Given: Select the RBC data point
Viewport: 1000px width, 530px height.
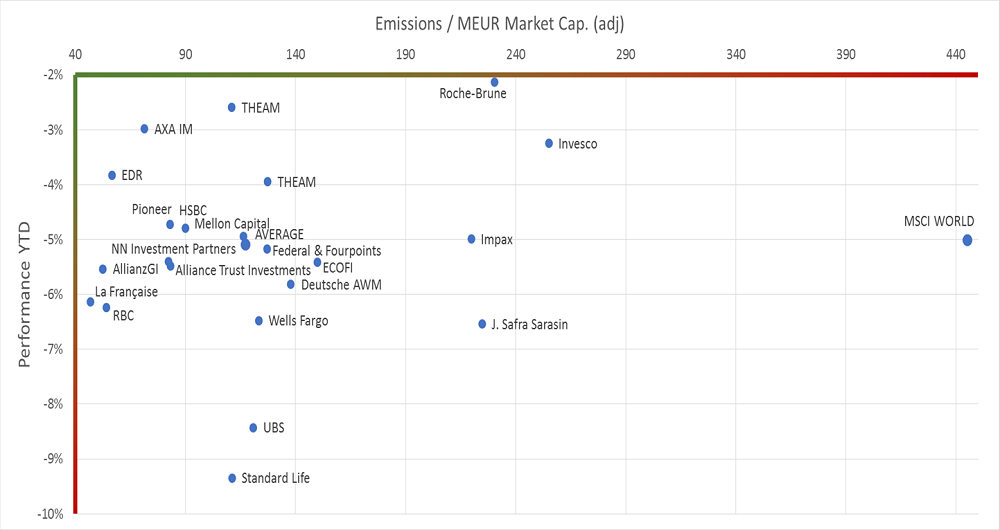Looking at the screenshot, I should pos(107,307).
